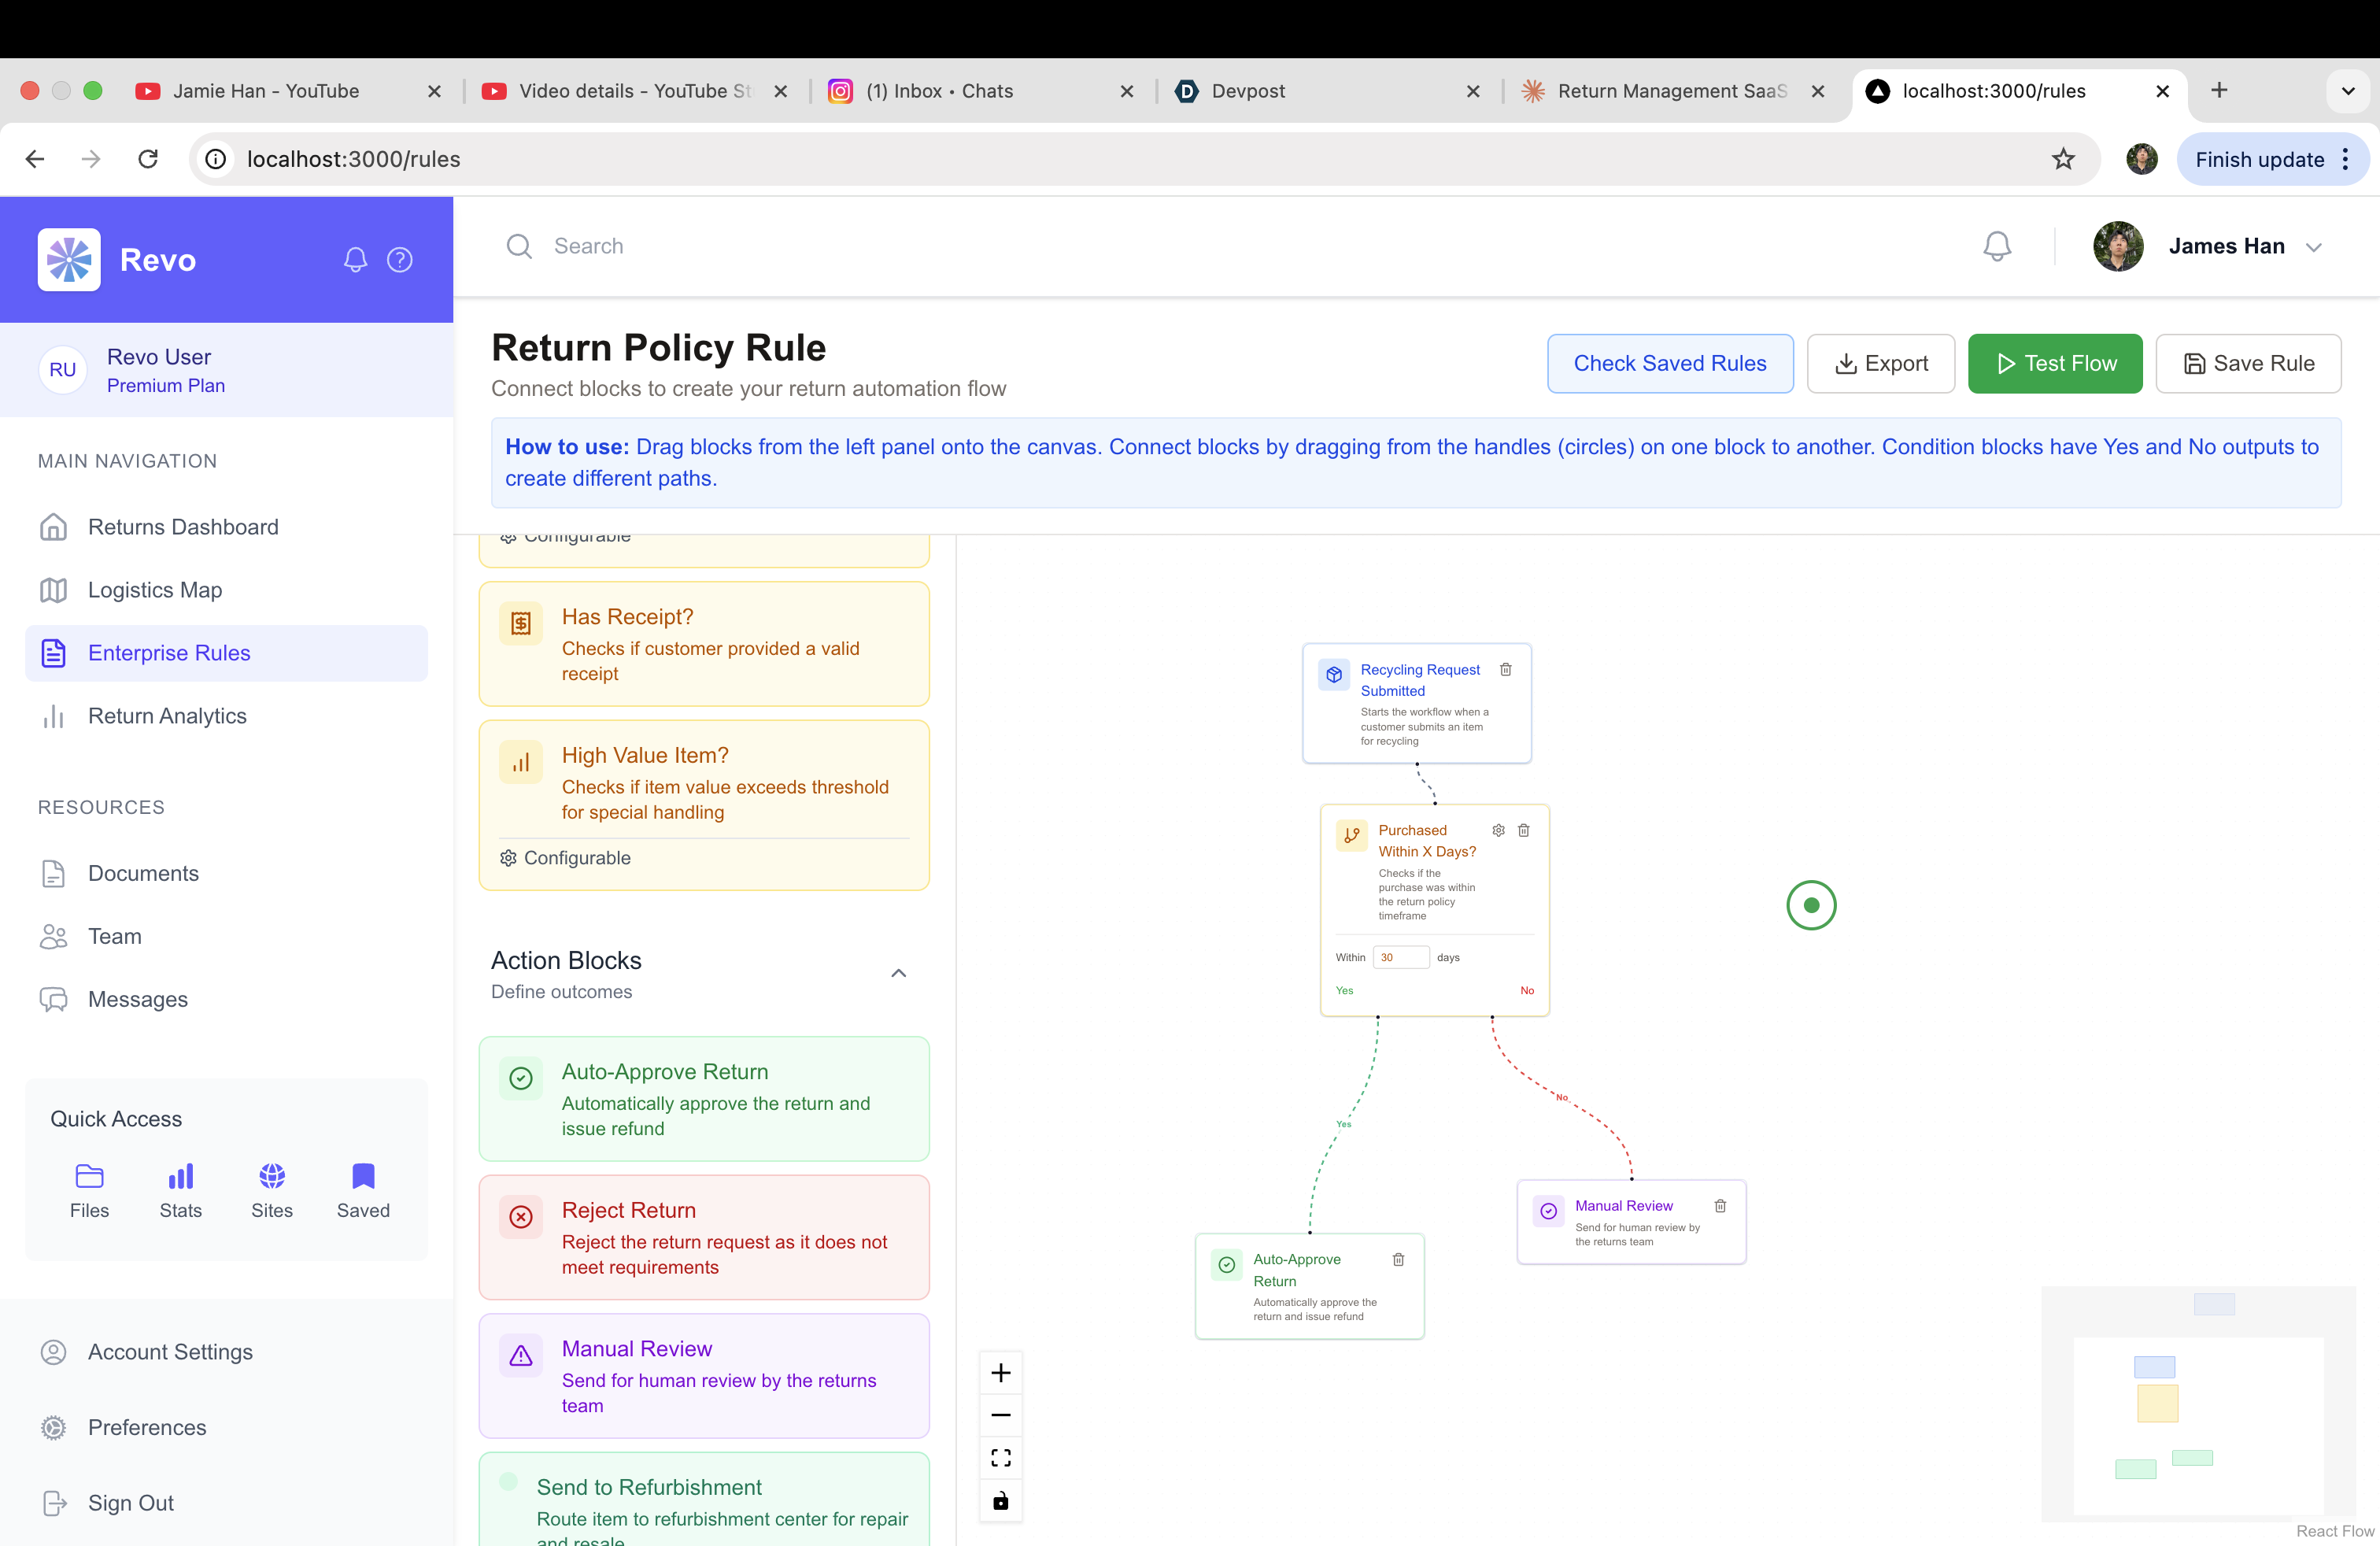Image resolution: width=2380 pixels, height=1546 pixels.
Task: Open Return Analytics in navigation
Action: [x=167, y=716]
